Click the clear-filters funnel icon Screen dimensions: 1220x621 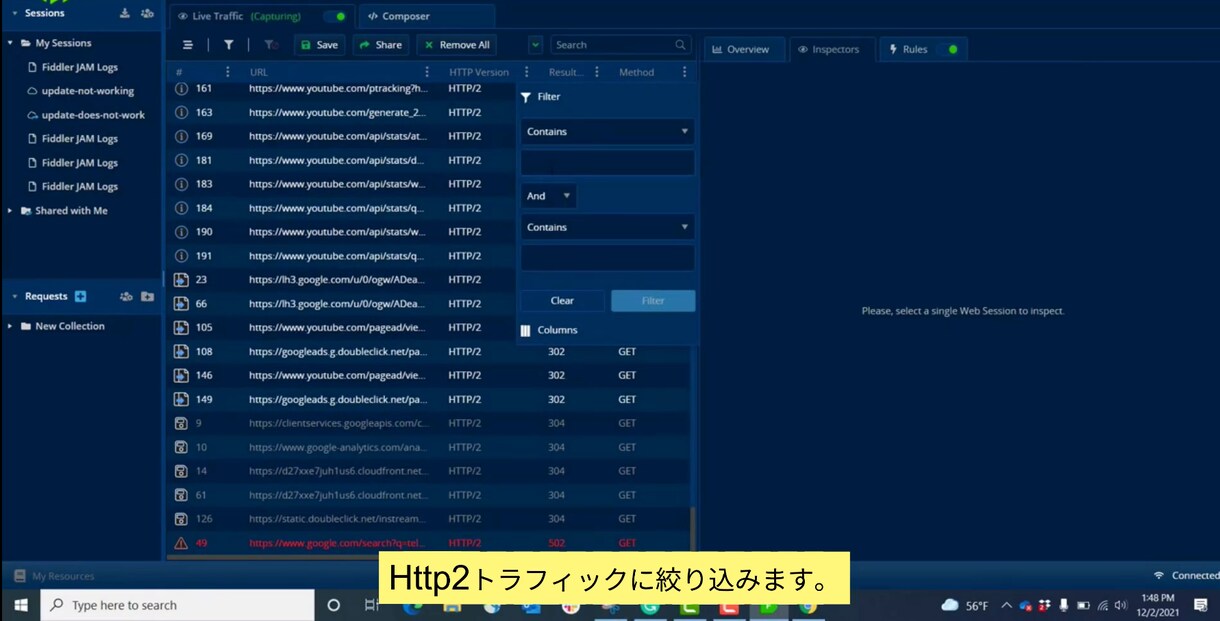tap(270, 45)
